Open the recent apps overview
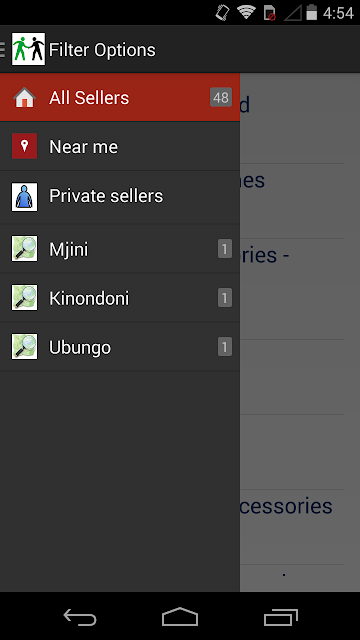Image resolution: width=360 pixels, height=640 pixels. pyautogui.click(x=280, y=617)
